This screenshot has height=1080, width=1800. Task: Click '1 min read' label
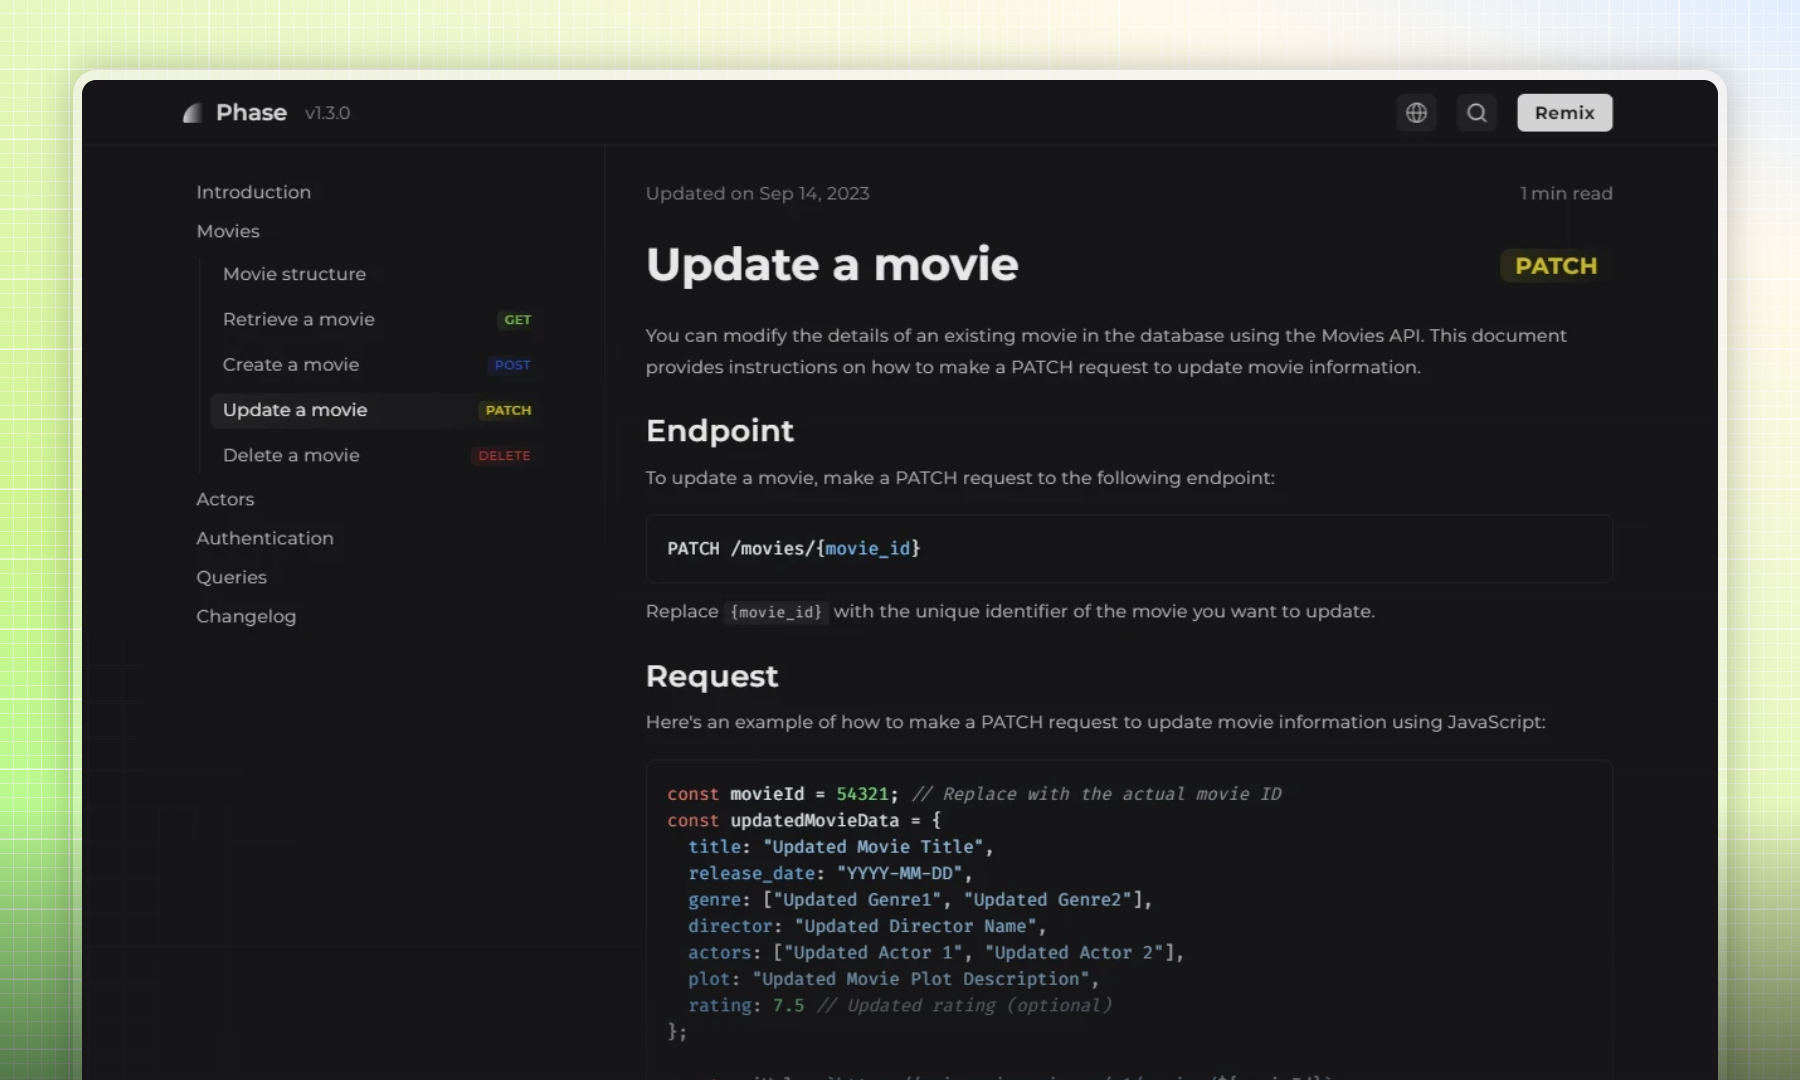pos(1566,193)
